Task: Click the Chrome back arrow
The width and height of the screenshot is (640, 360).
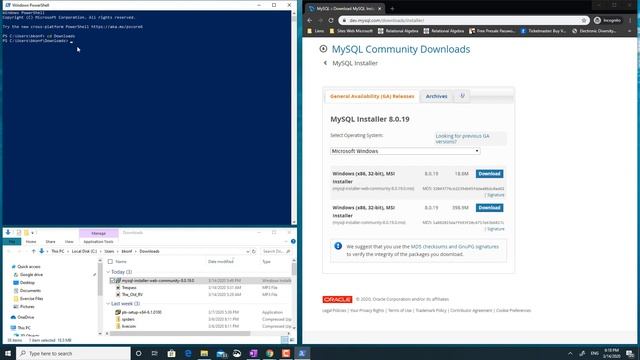Action: [x=309, y=20]
